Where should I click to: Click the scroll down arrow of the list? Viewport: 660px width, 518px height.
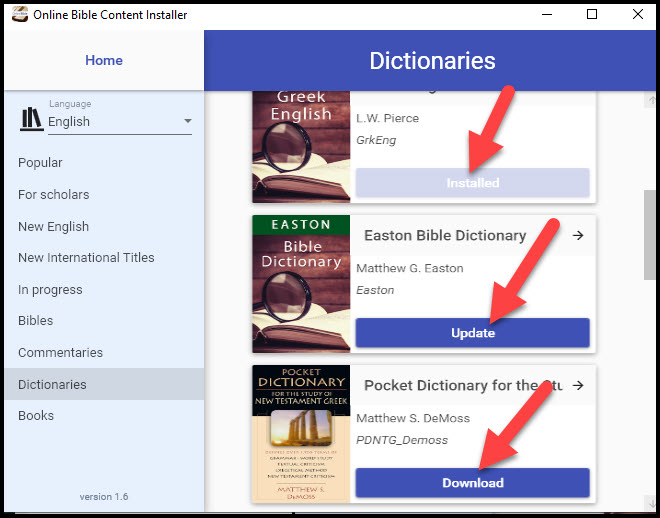pyautogui.click(x=651, y=502)
